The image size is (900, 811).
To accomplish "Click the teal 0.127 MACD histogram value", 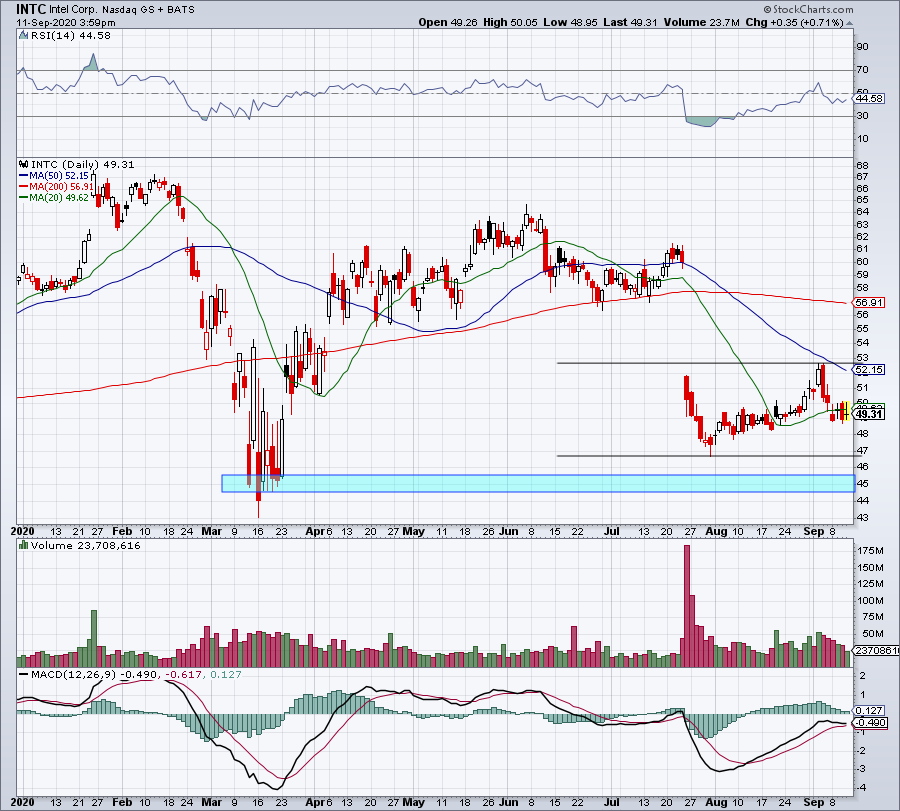I will (x=226, y=674).
